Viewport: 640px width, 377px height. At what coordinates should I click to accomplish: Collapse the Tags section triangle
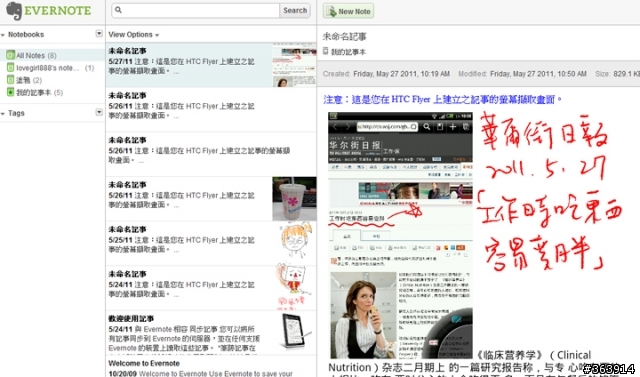coord(3,113)
